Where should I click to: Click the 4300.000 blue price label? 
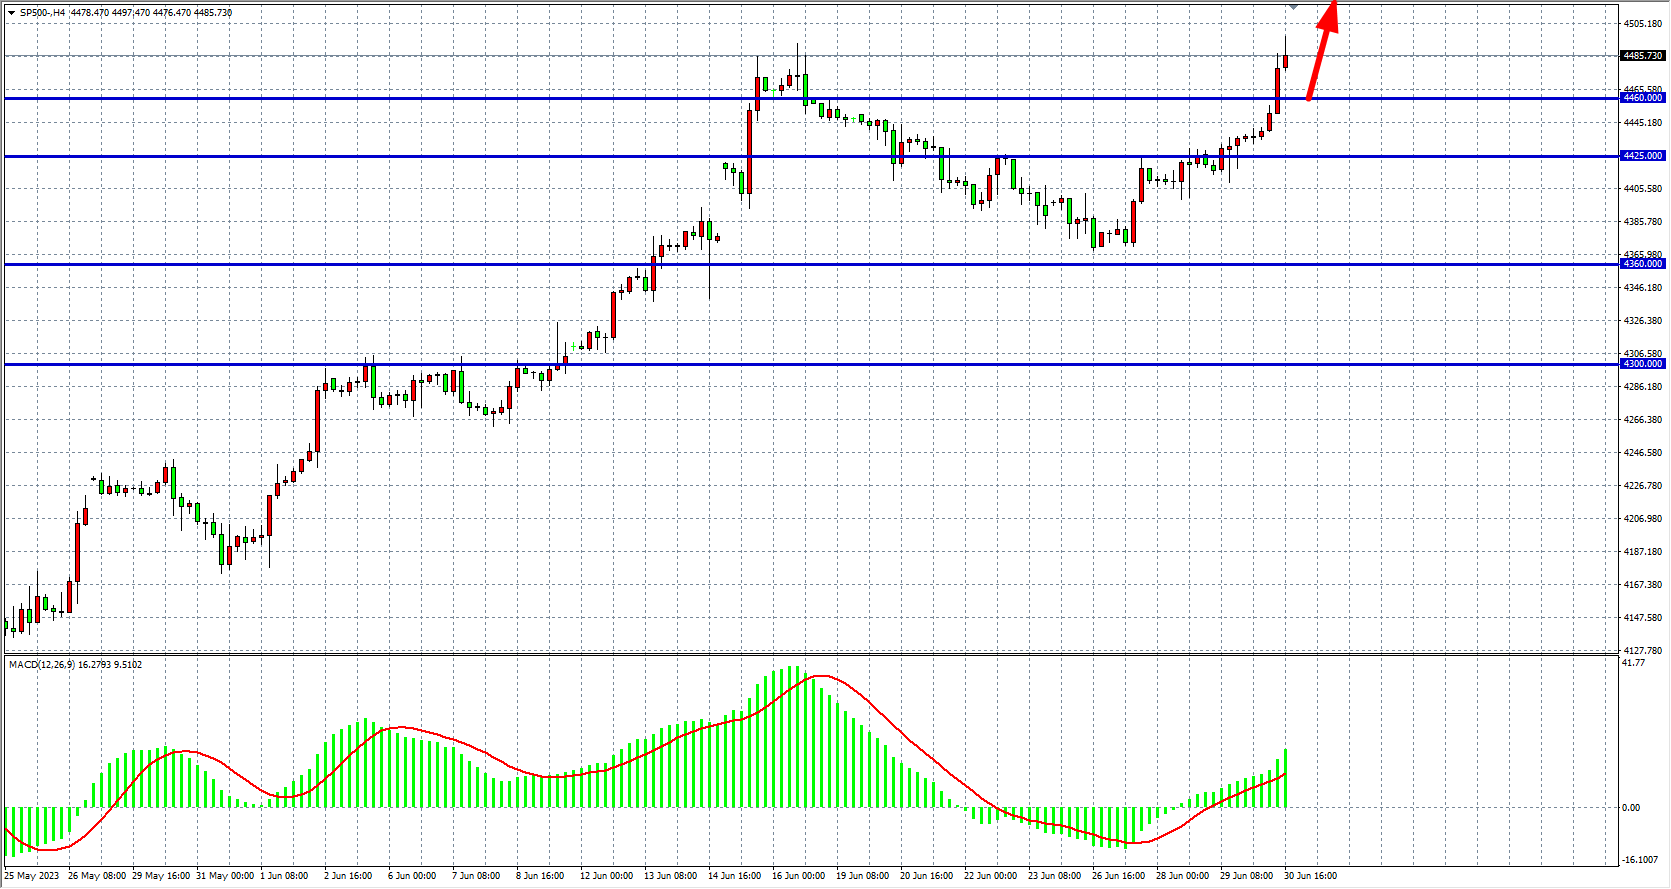(x=1642, y=364)
